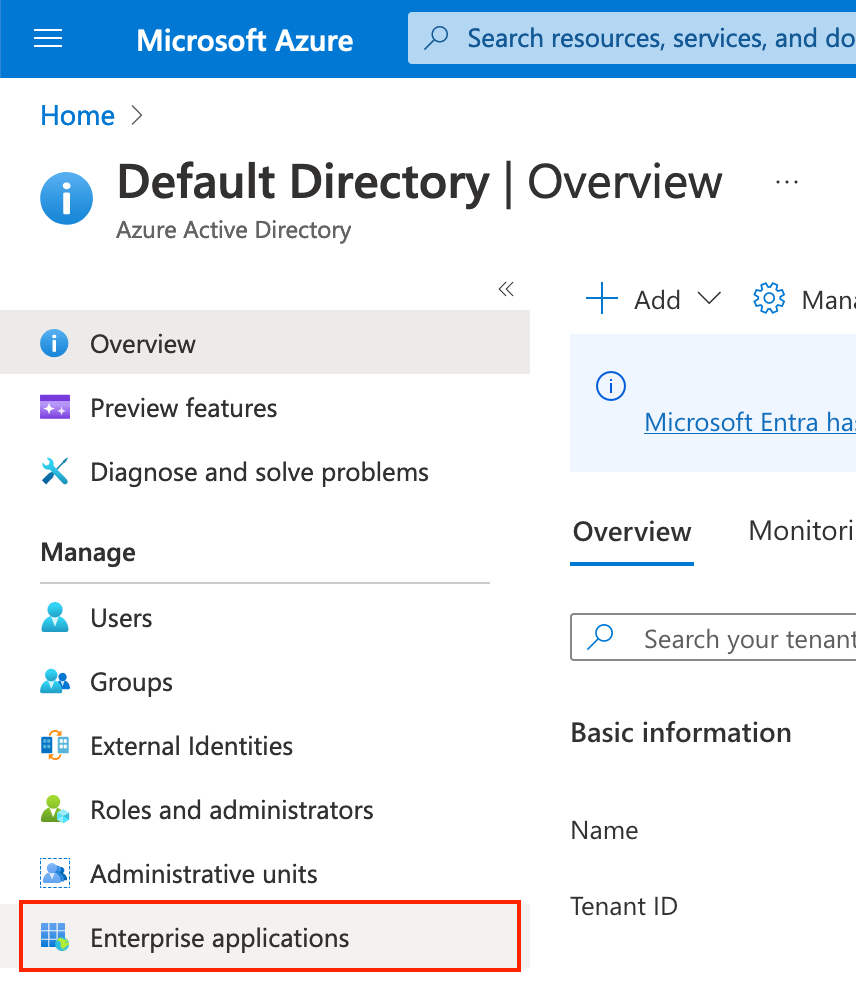Collapse the sidebar with double chevron

click(506, 289)
